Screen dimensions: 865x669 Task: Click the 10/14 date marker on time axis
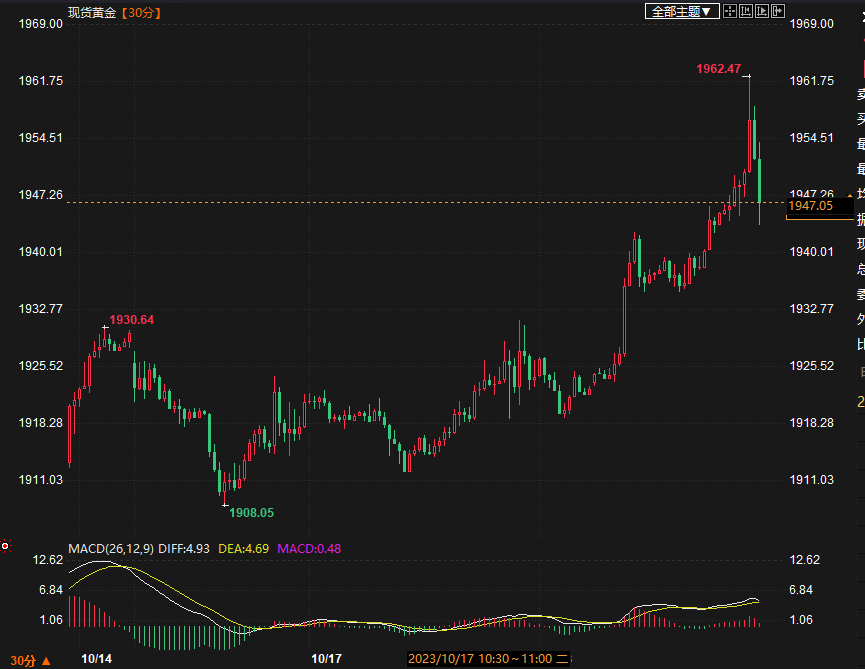pos(97,659)
